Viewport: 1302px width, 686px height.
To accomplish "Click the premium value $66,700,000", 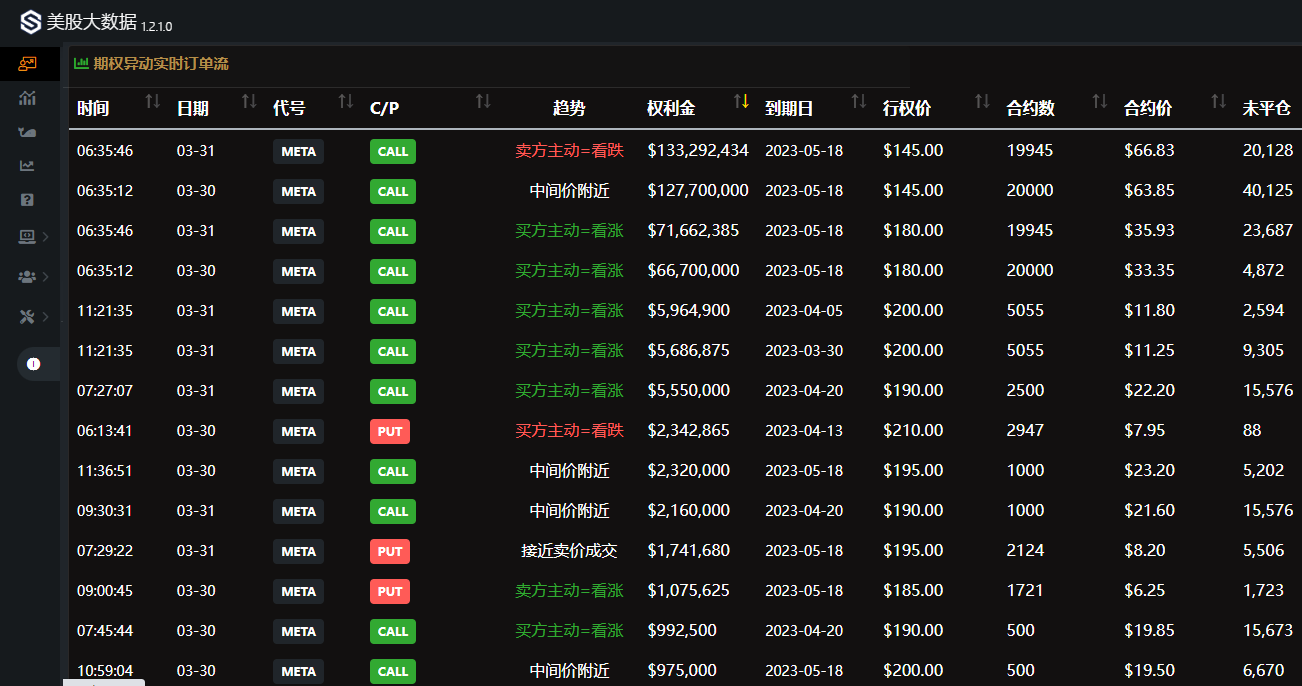I will pyautogui.click(x=693, y=271).
